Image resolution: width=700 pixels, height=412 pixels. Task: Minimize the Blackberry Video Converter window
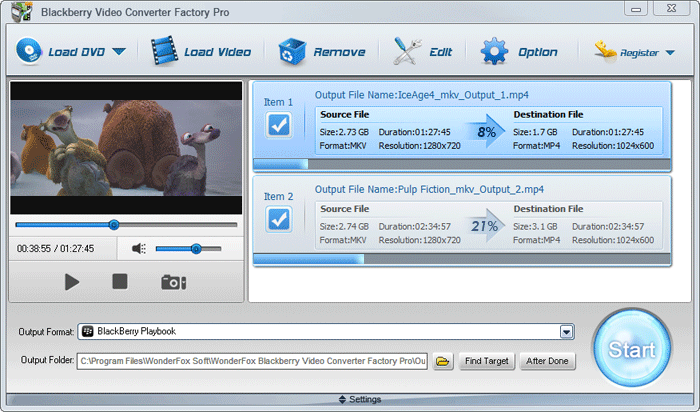(x=636, y=8)
